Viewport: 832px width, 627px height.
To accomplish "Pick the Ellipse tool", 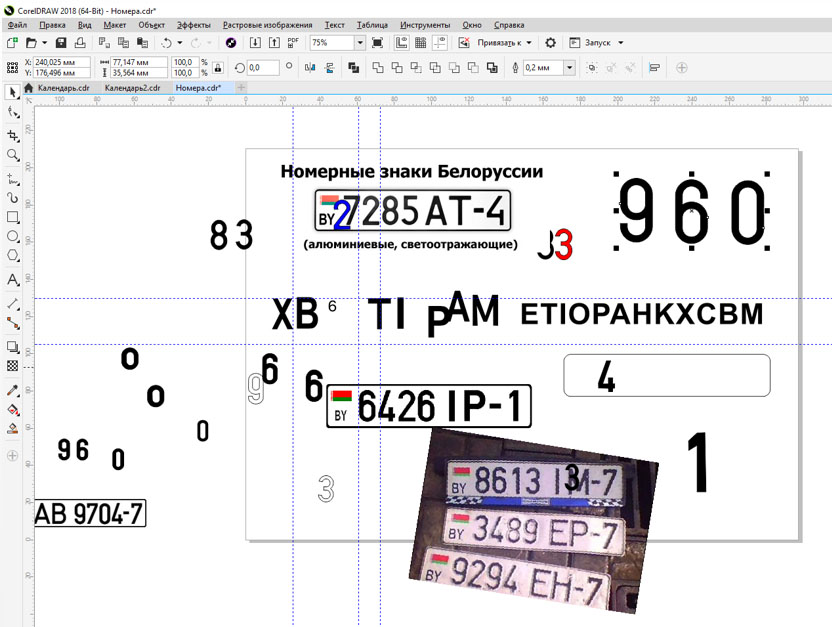I will coord(13,237).
